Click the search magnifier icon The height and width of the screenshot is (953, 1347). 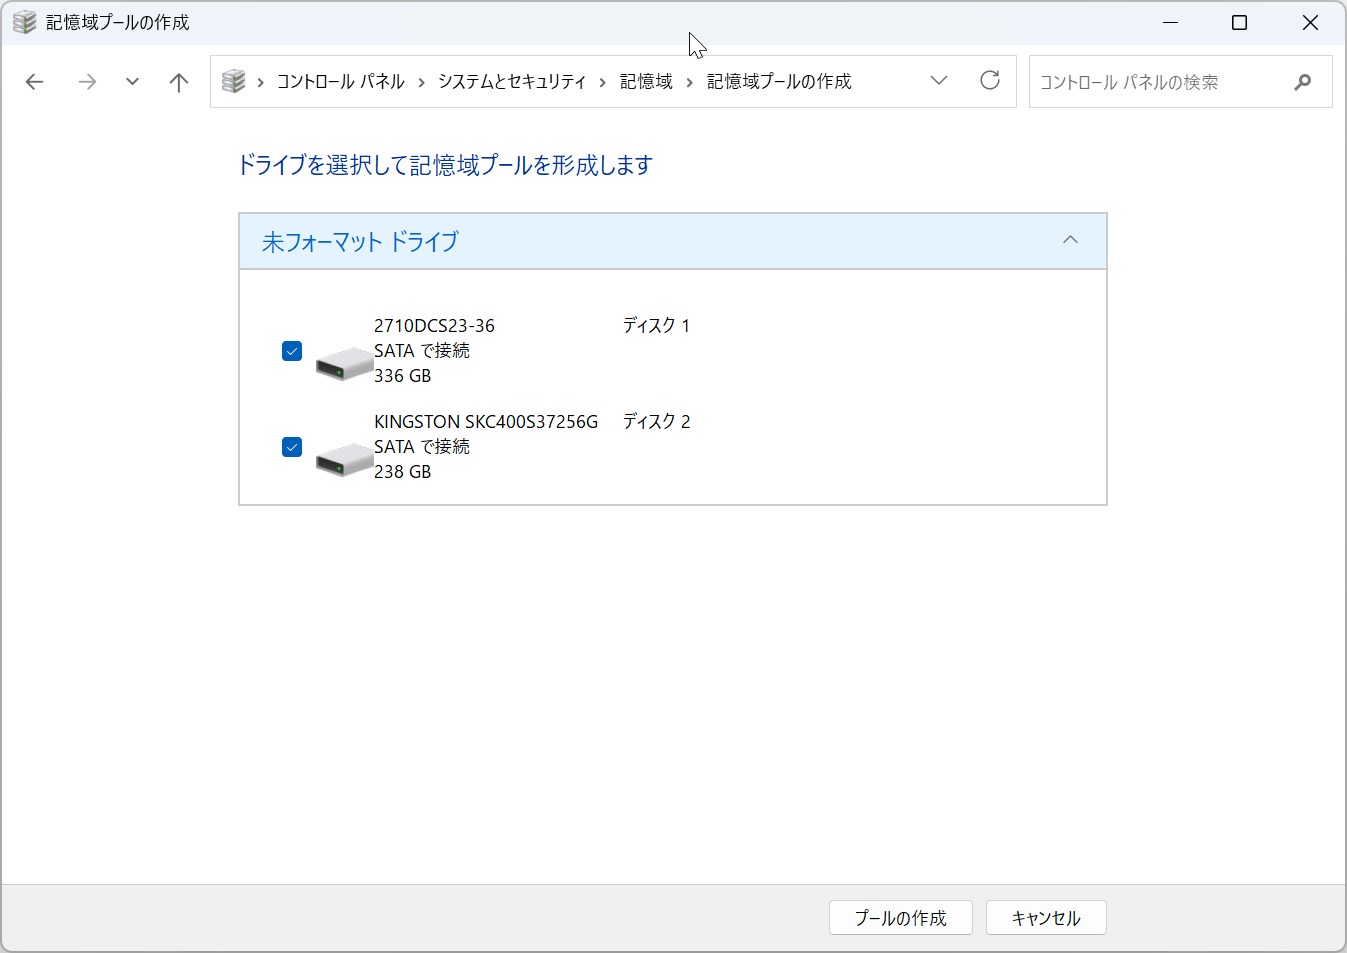(1302, 82)
